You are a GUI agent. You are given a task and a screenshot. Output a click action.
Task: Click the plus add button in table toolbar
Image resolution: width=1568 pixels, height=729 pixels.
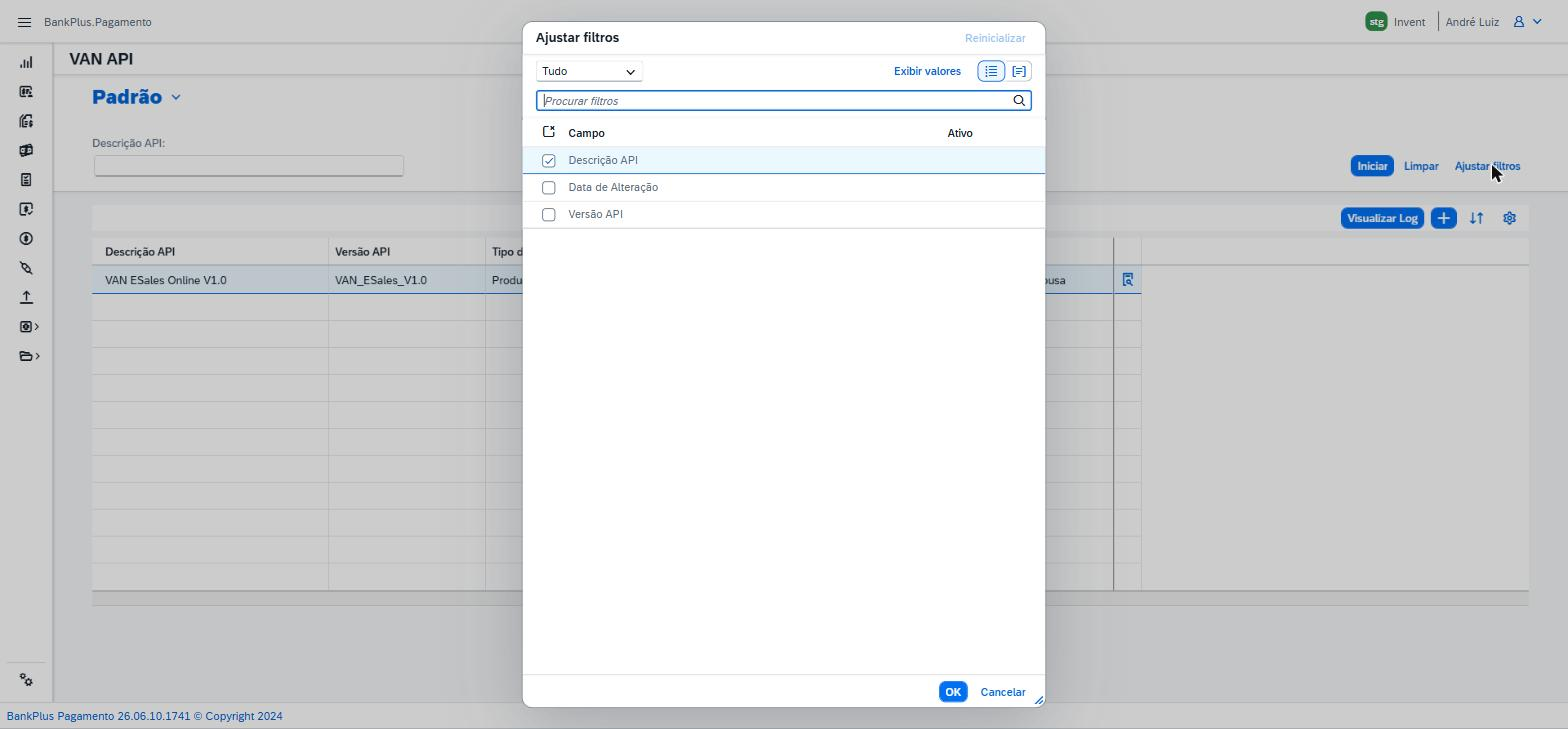click(1443, 218)
